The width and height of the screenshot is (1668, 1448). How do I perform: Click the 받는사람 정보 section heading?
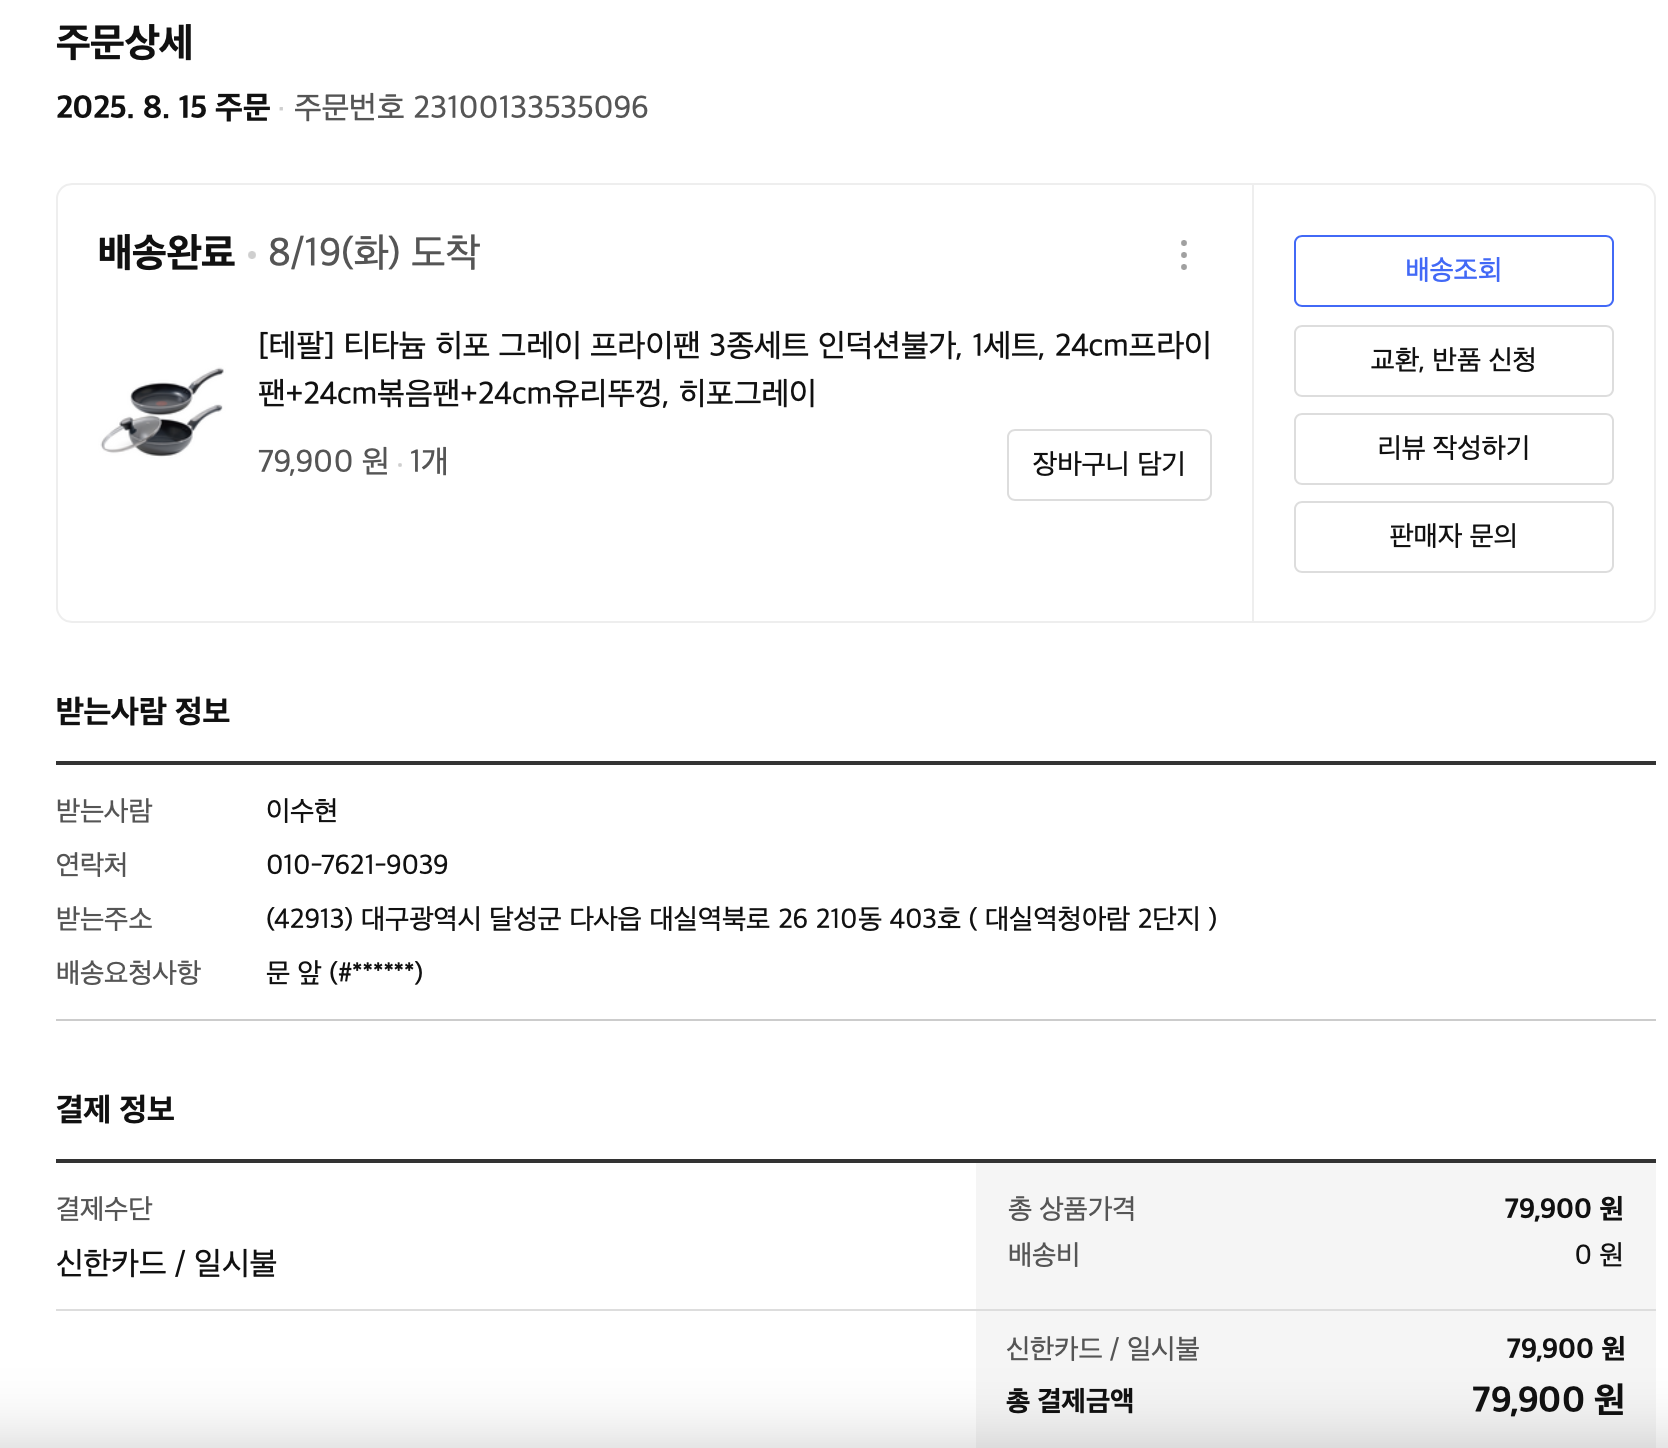click(x=143, y=711)
